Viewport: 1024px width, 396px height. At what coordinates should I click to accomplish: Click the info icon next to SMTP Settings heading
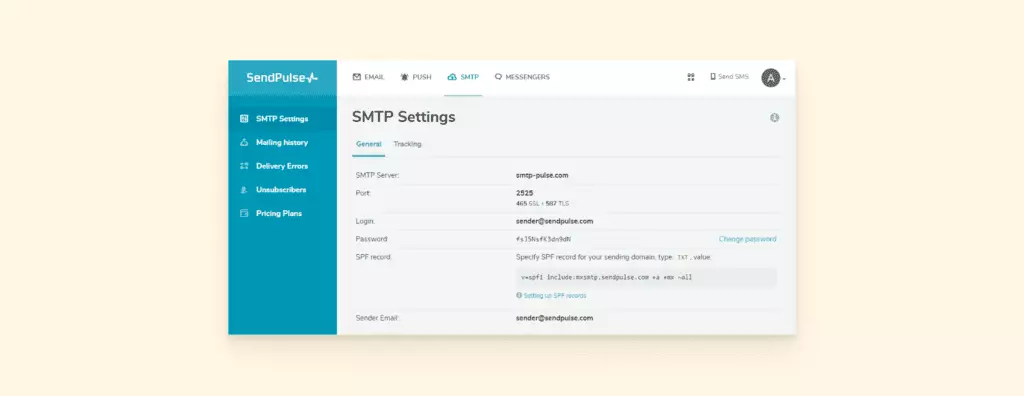click(775, 118)
